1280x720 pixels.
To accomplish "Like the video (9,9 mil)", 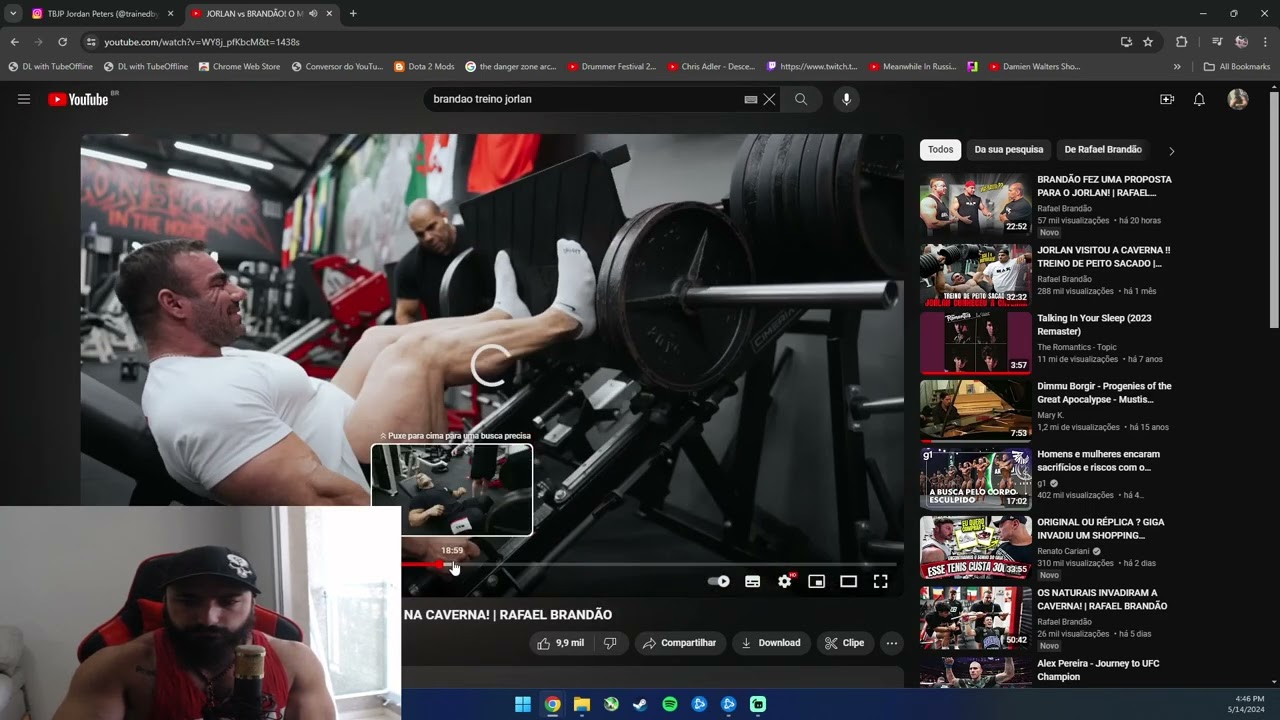I will pos(560,643).
